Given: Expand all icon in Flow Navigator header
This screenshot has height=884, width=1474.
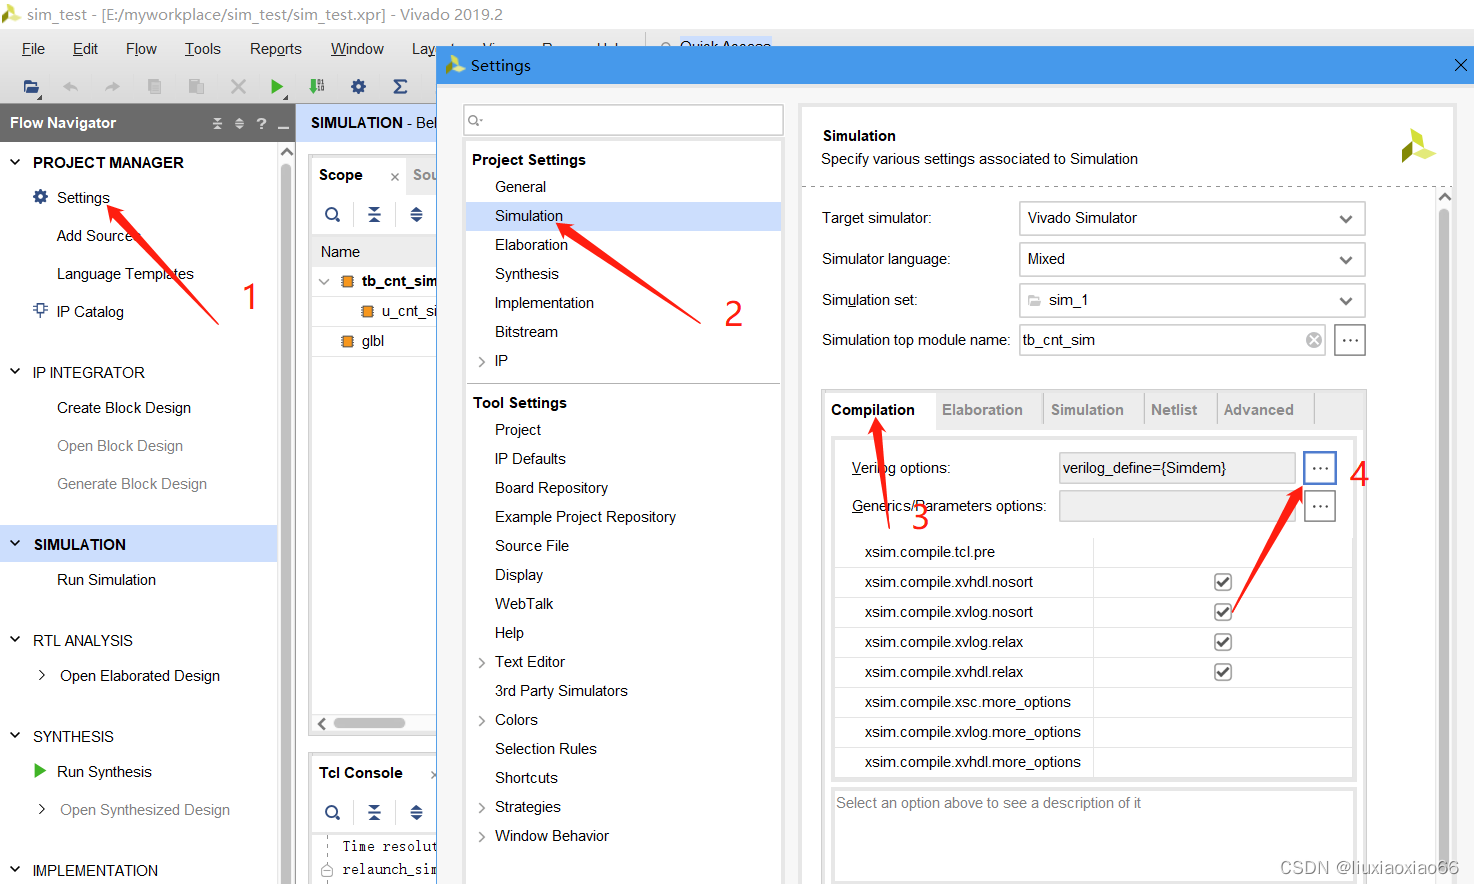Looking at the screenshot, I should [239, 123].
